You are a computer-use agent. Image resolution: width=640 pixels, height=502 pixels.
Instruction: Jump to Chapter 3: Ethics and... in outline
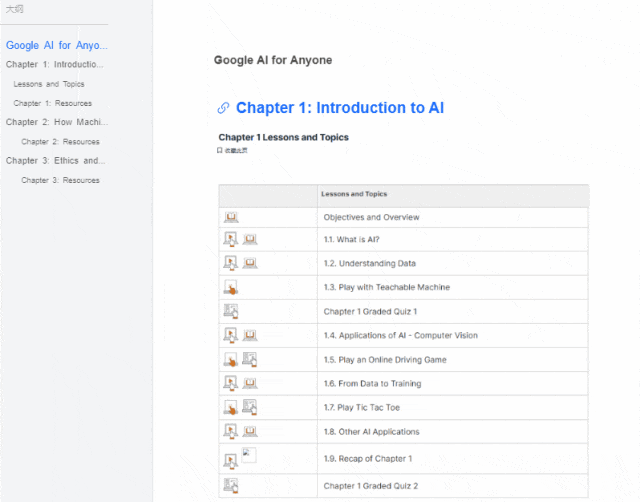pyautogui.click(x=56, y=160)
